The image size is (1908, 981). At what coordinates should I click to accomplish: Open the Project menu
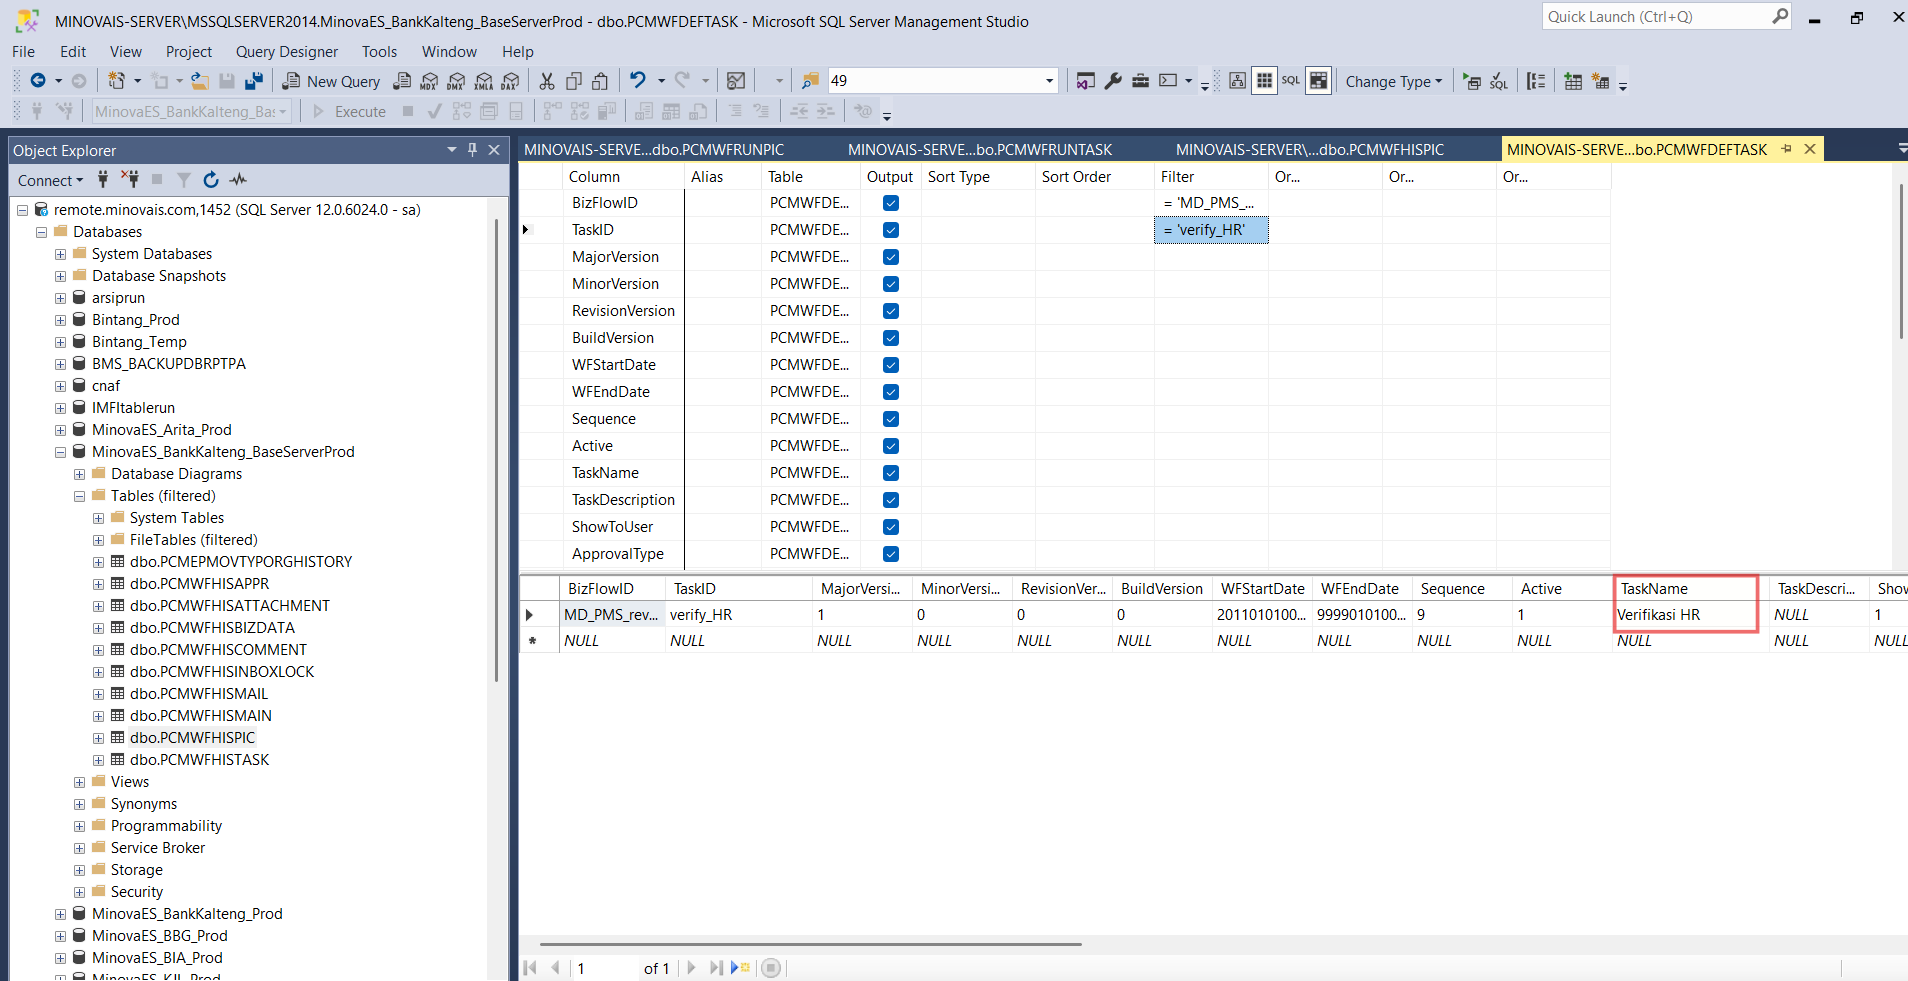[189, 52]
